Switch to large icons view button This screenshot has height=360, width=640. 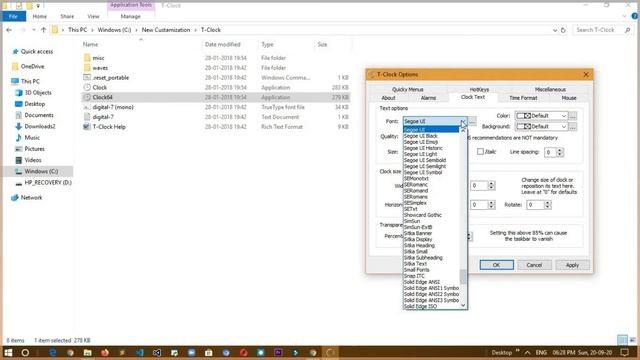click(x=633, y=340)
